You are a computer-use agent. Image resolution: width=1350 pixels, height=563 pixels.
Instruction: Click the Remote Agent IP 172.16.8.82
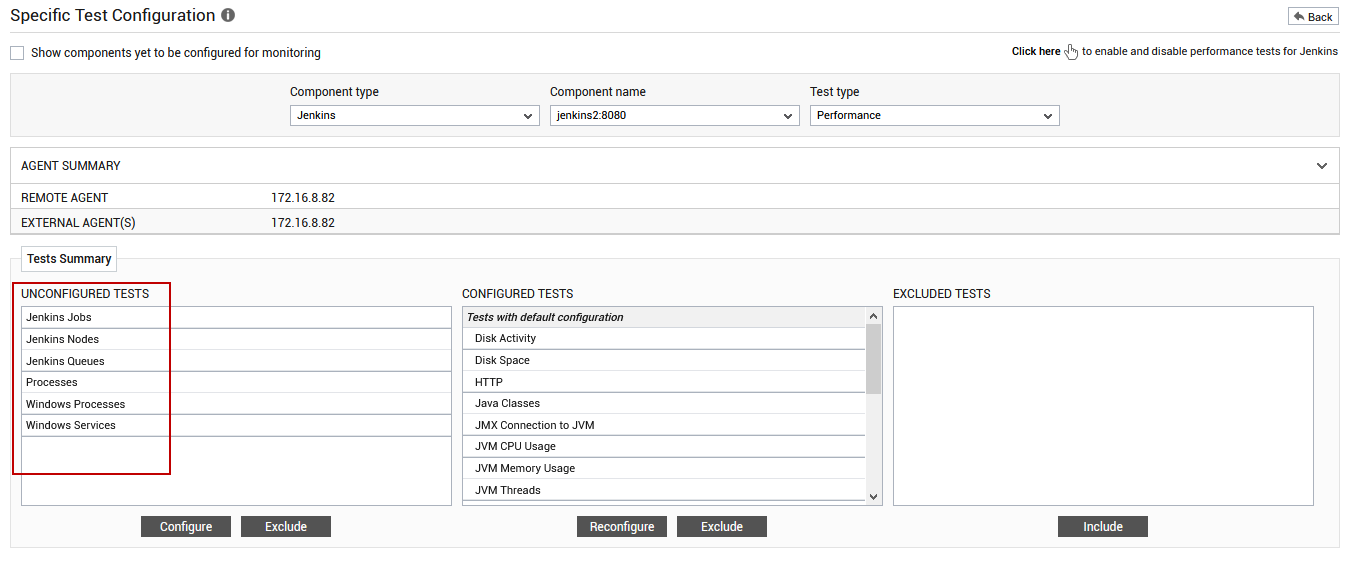coord(303,198)
